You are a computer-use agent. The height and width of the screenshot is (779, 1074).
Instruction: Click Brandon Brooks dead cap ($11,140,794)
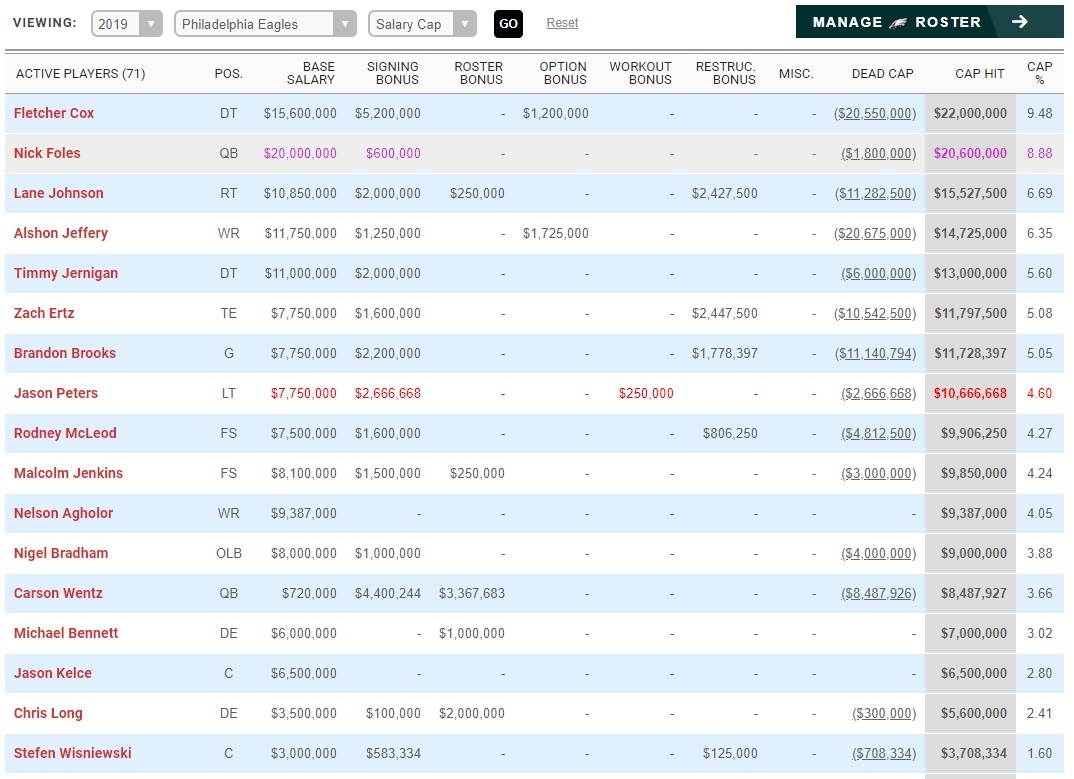[875, 354]
